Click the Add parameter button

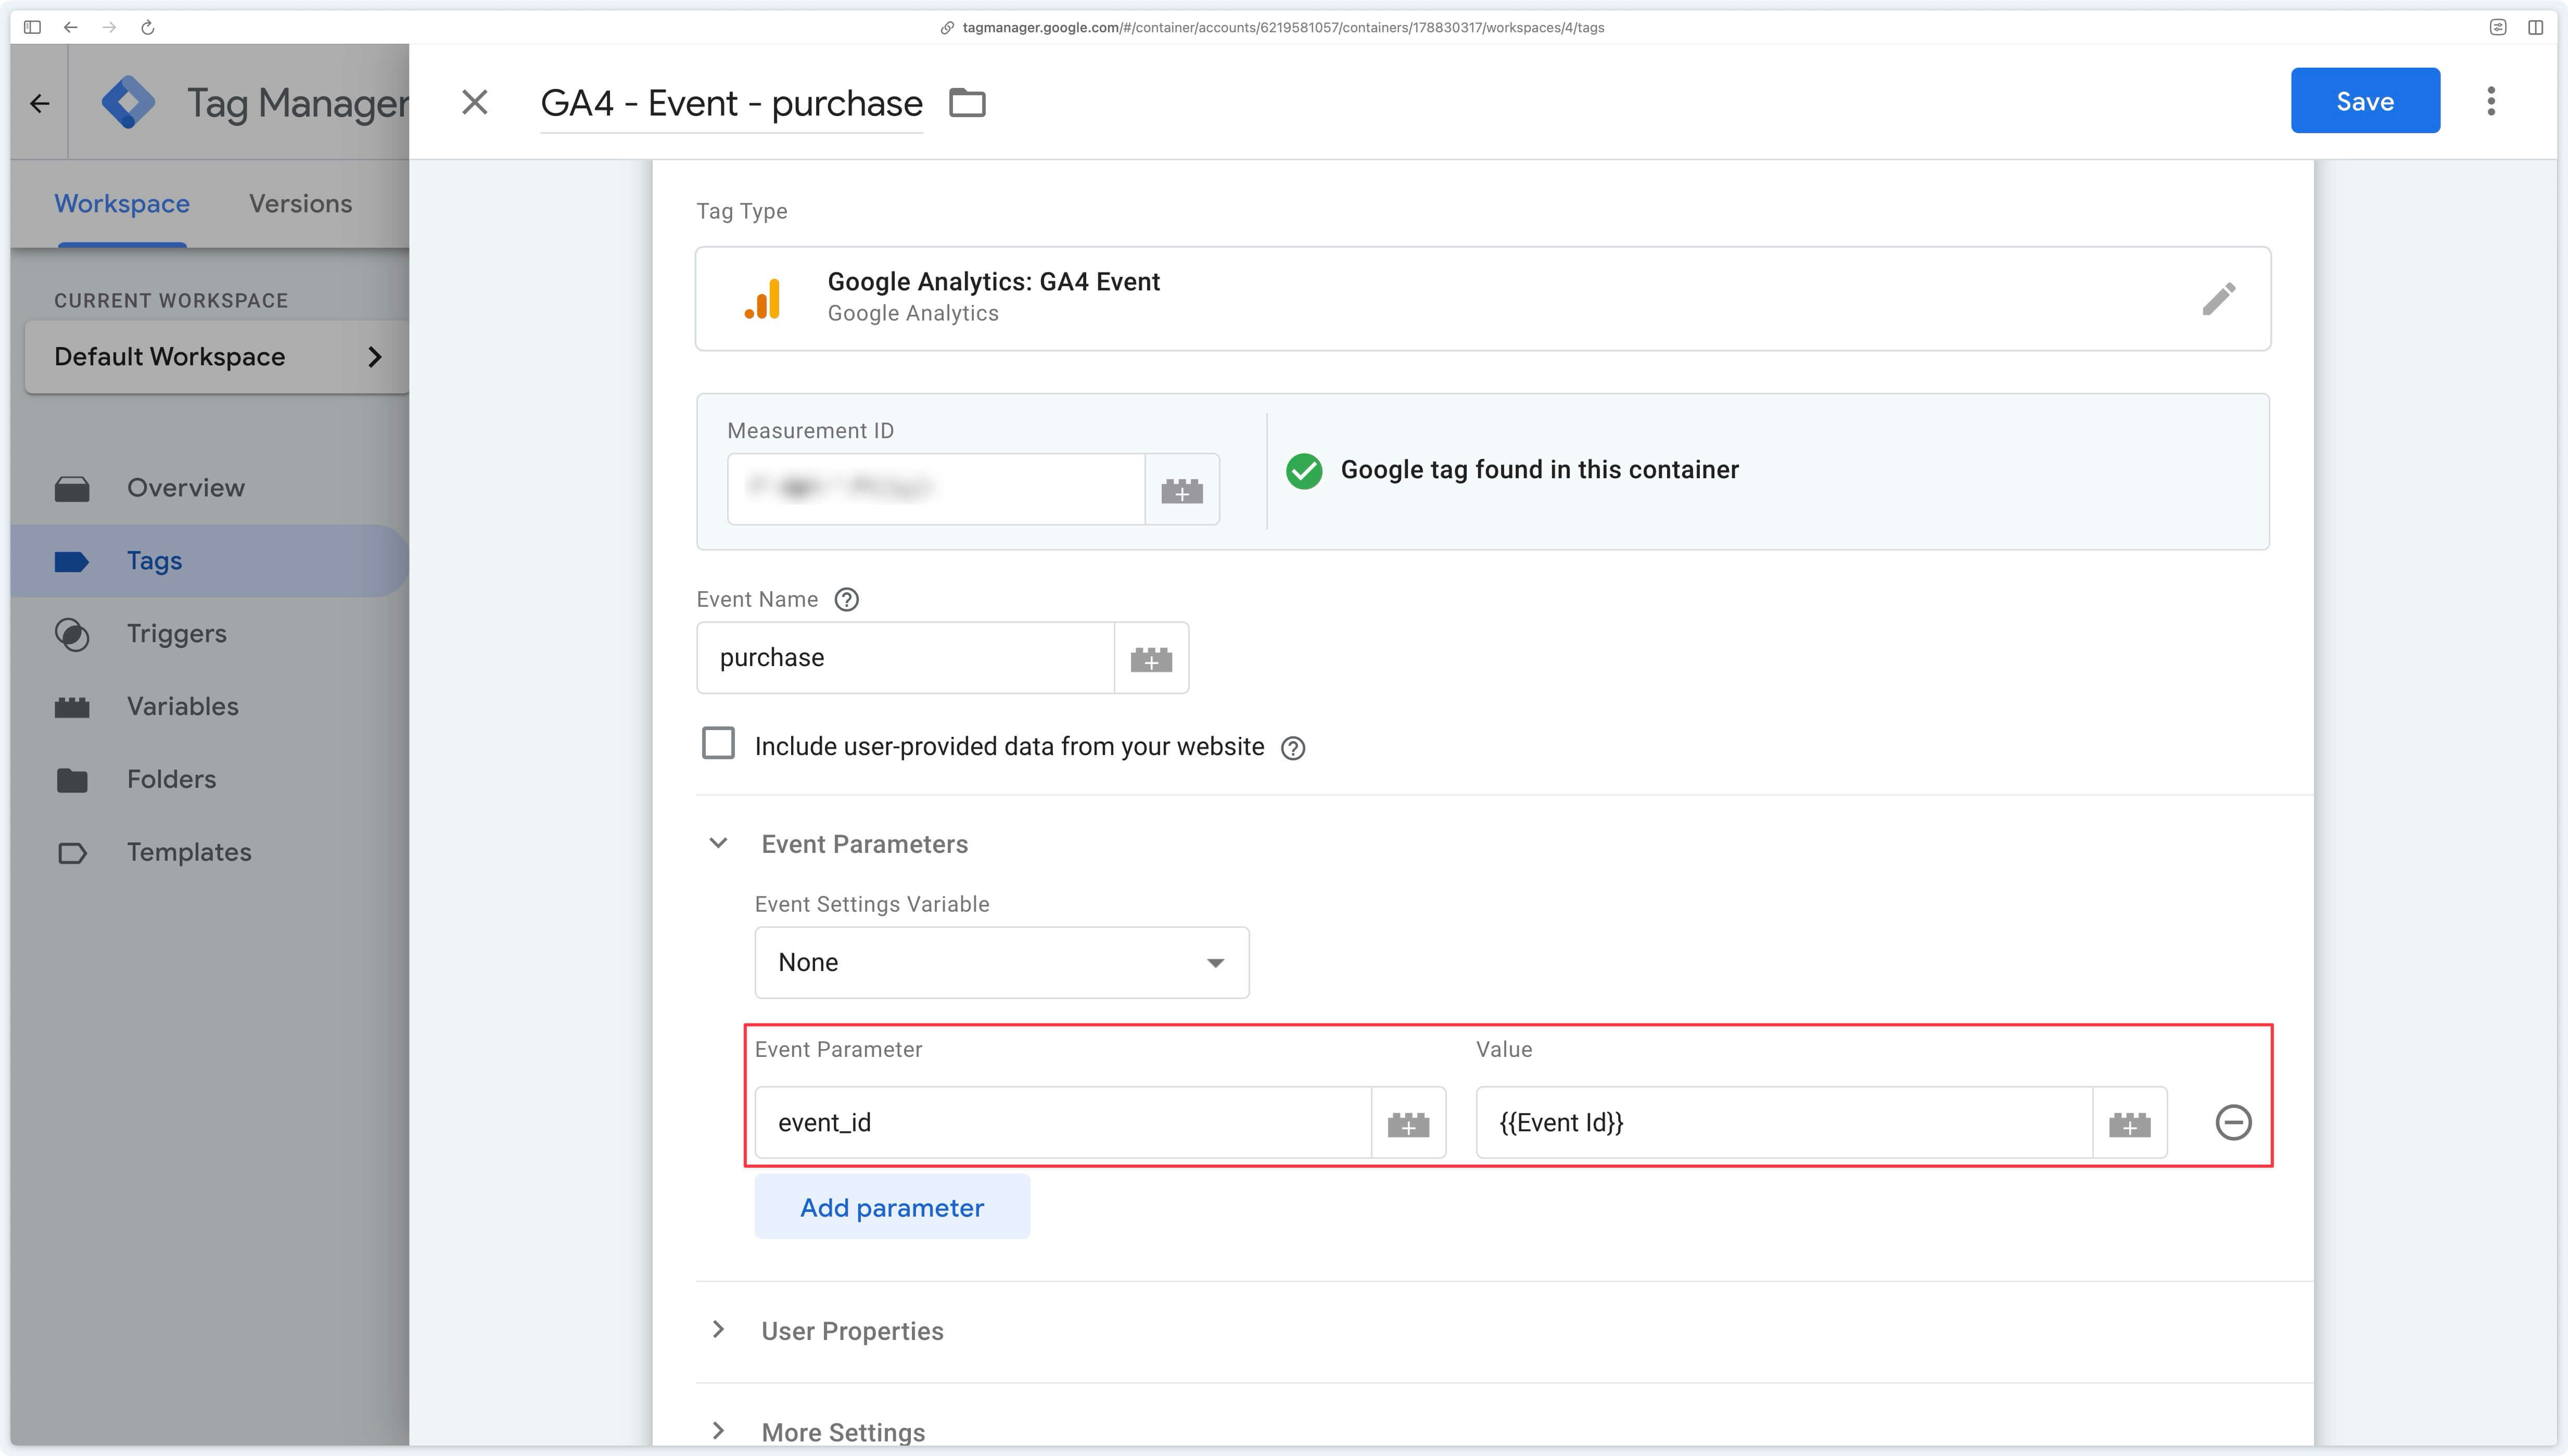[892, 1207]
